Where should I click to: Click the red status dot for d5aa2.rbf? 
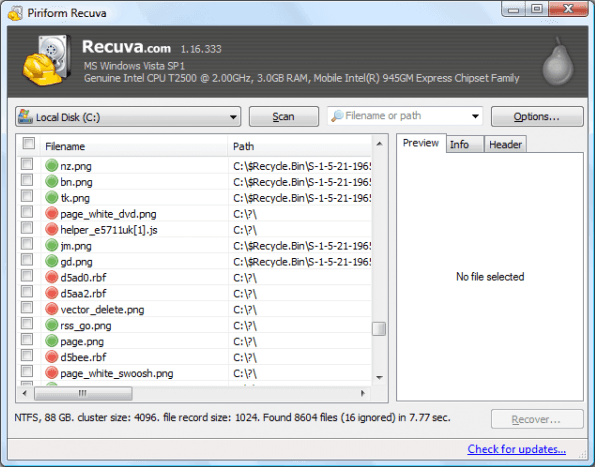click(52, 293)
